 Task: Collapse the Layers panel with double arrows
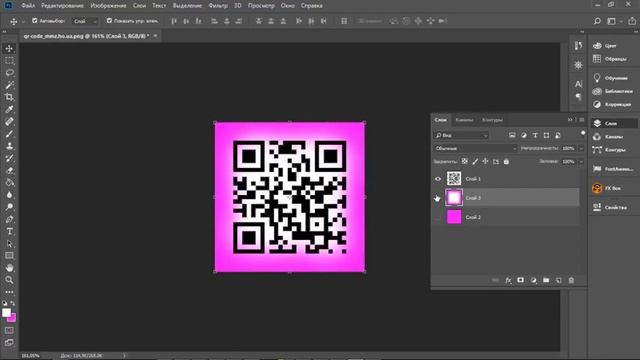570,120
